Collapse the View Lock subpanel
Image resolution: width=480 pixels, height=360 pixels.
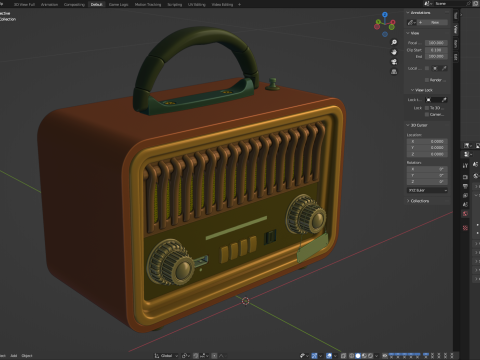click(x=412, y=90)
